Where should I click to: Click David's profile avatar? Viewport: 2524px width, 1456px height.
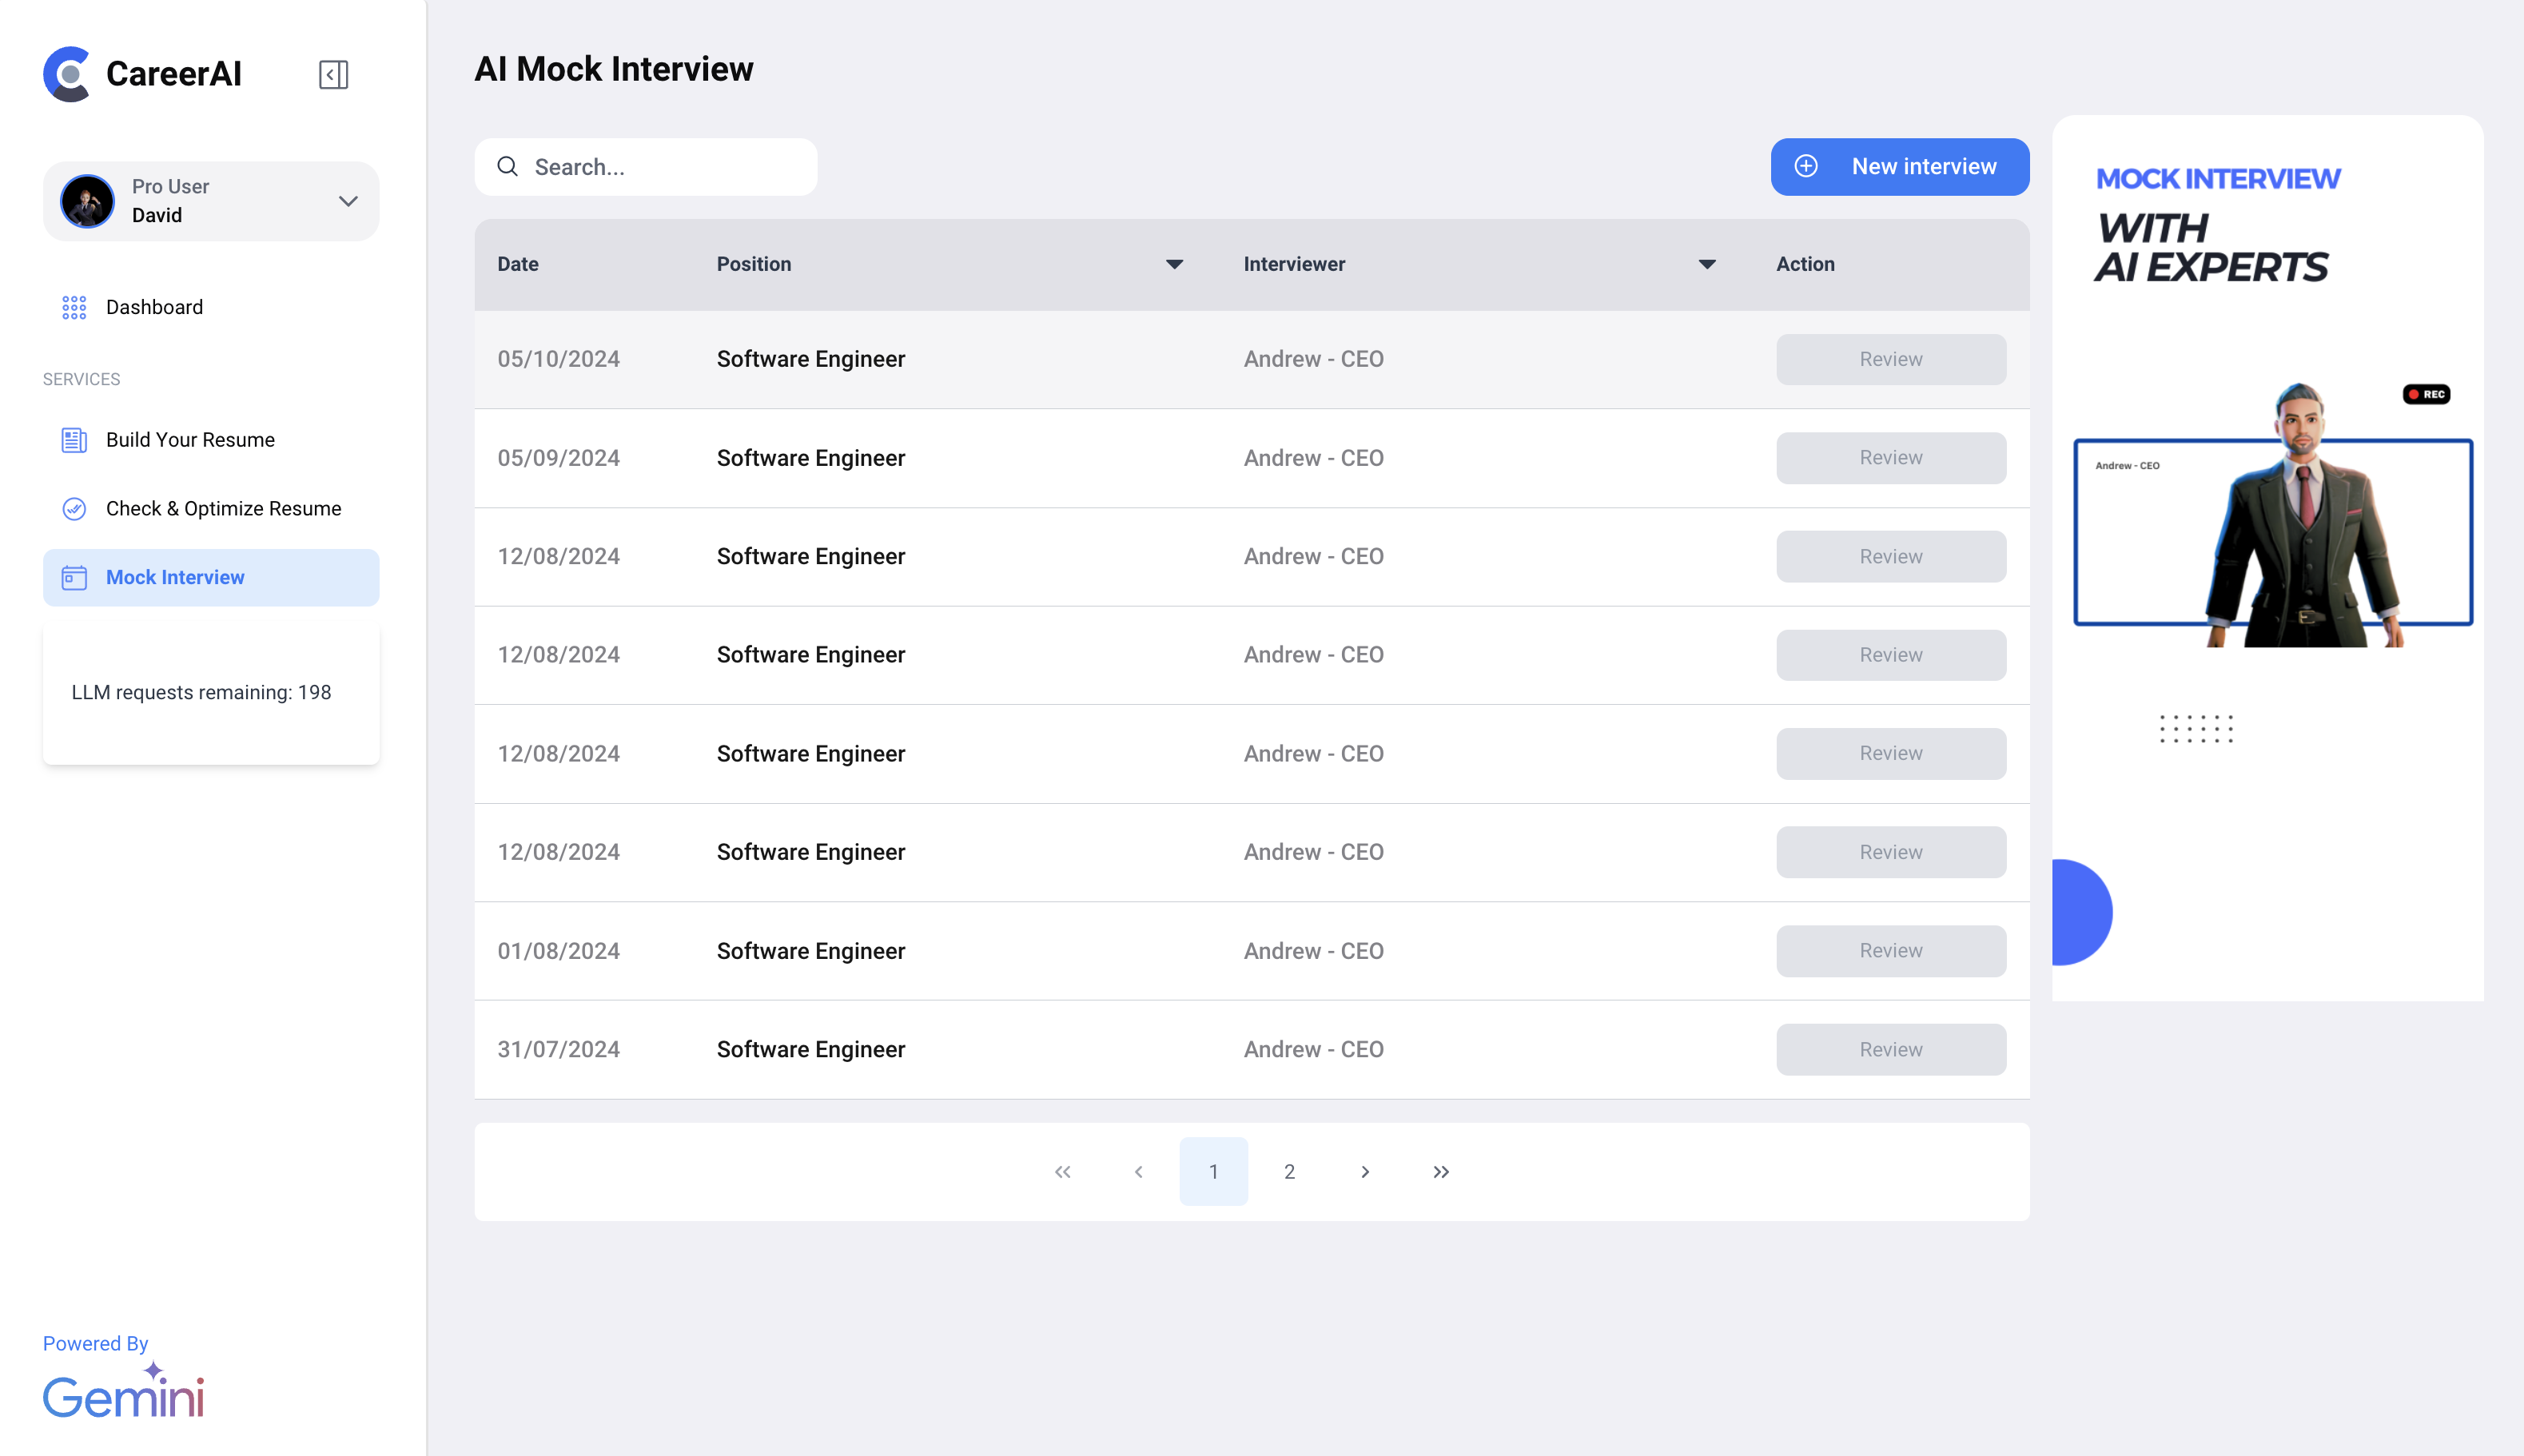[87, 201]
